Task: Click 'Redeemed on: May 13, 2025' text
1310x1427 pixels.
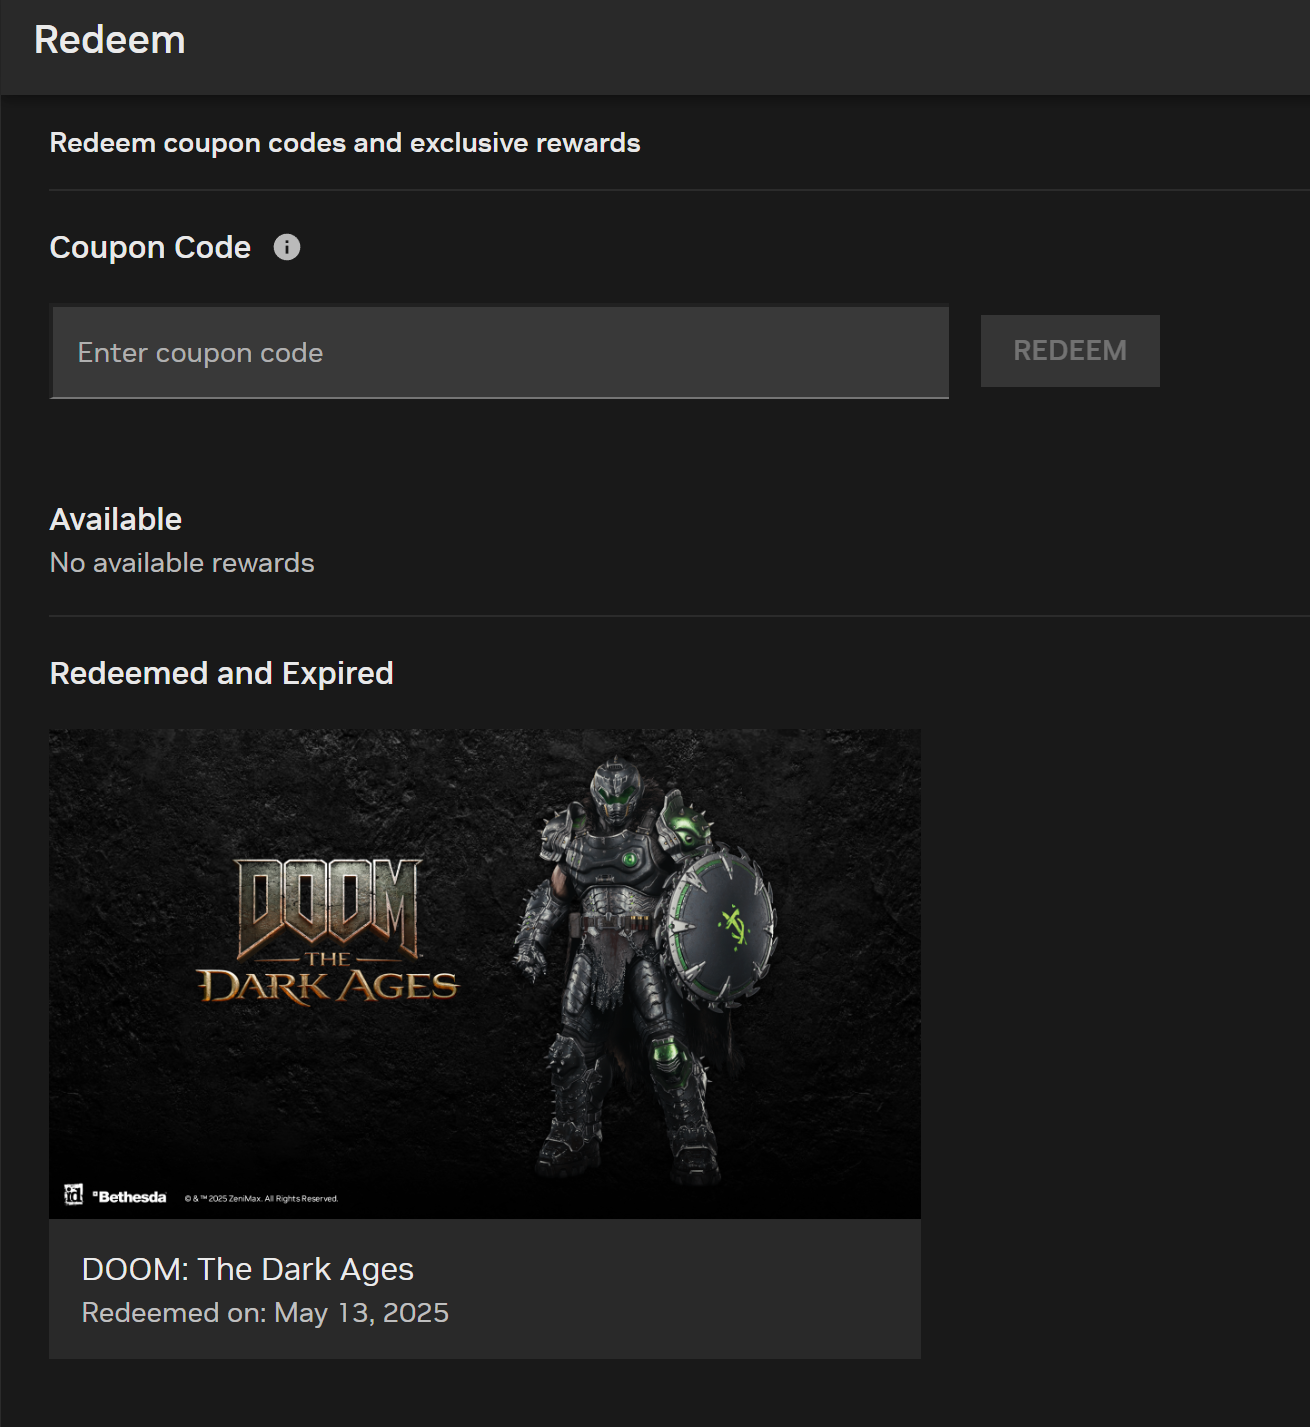Action: [265, 1313]
